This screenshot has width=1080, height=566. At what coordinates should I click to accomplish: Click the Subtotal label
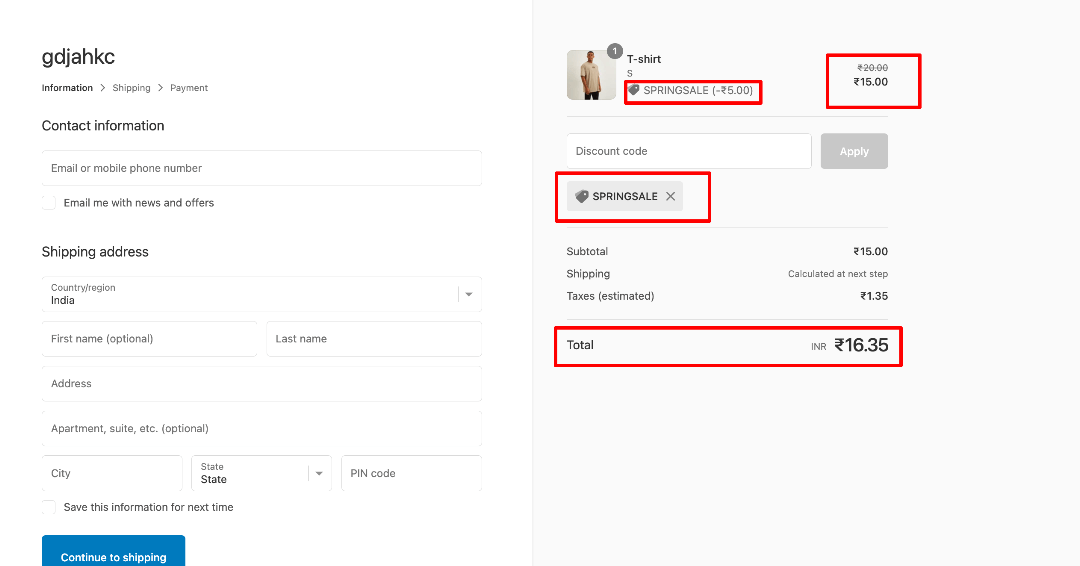(x=587, y=251)
